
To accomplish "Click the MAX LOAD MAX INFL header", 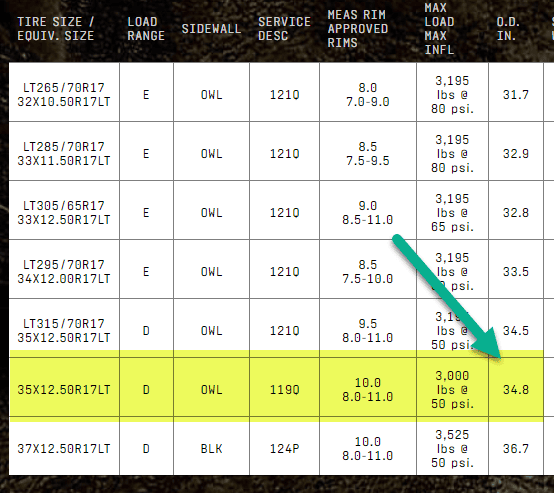I will [439, 29].
